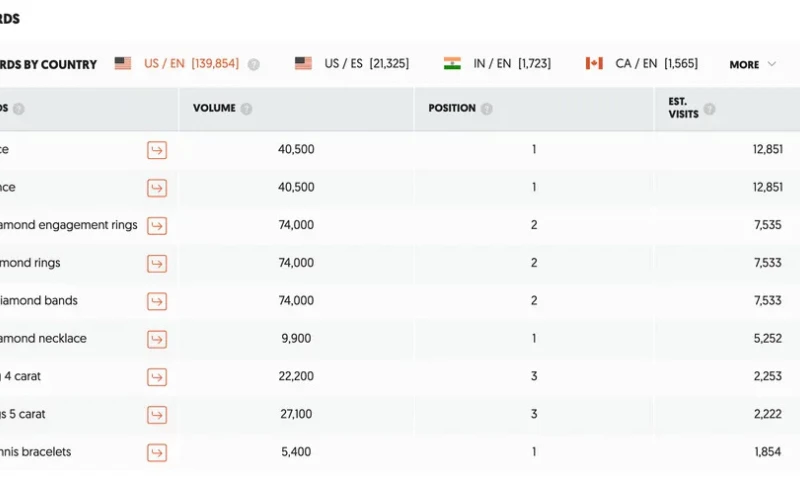
Task: Open arrow icon for 'mond rings' row
Action: 157,263
